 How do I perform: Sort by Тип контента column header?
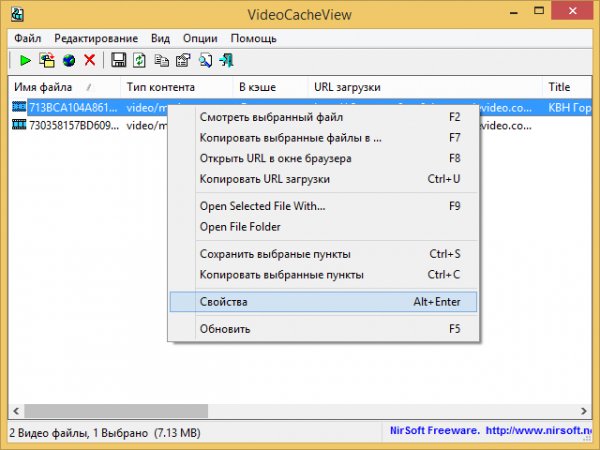click(x=176, y=87)
